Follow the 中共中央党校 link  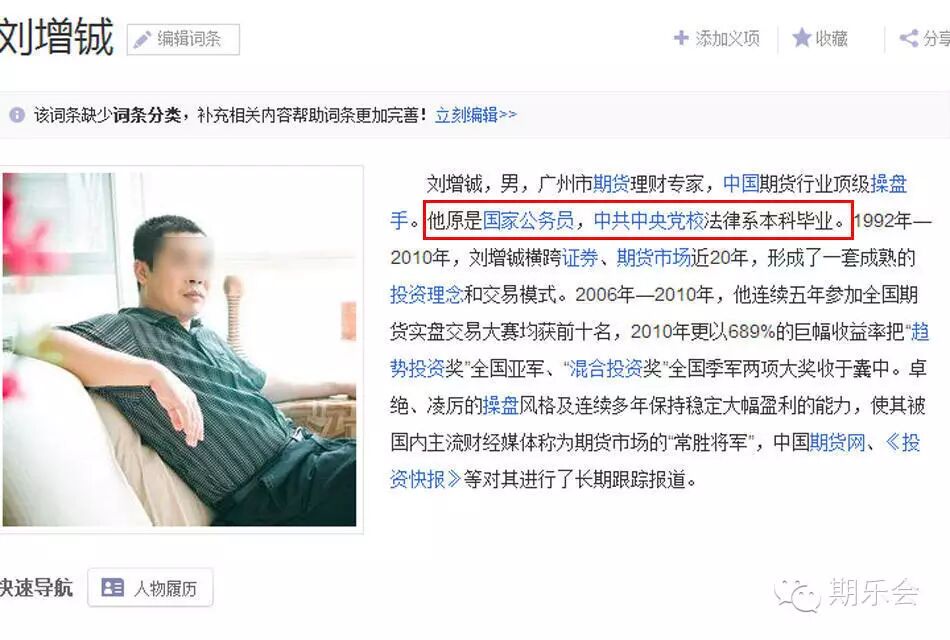click(649, 220)
